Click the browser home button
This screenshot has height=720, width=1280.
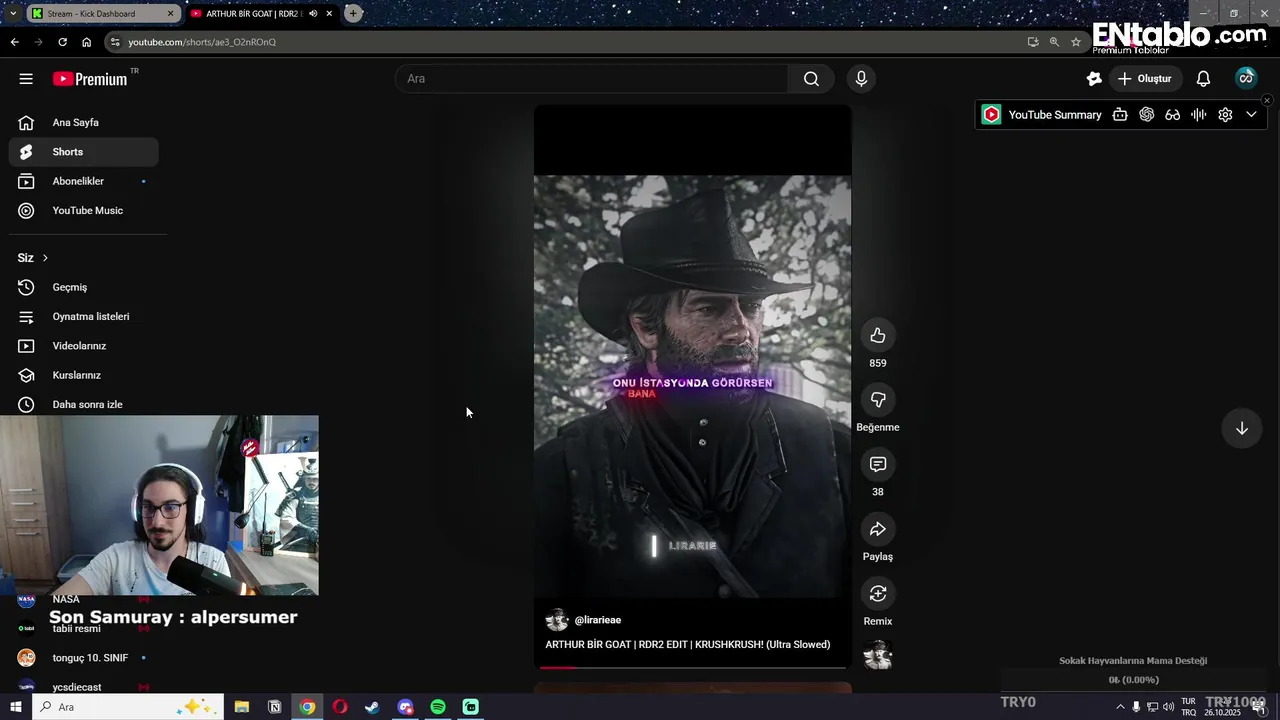point(86,42)
